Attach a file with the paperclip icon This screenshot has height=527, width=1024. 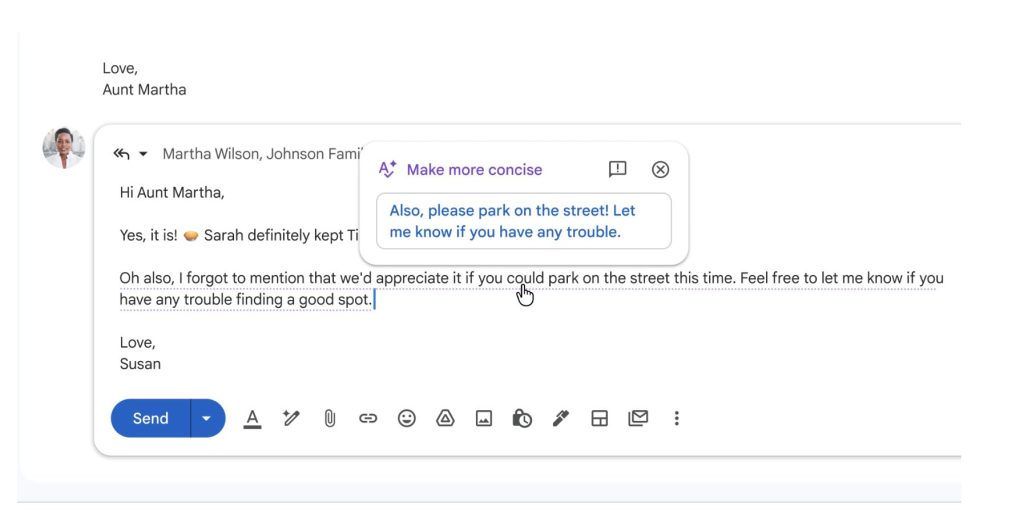329,418
